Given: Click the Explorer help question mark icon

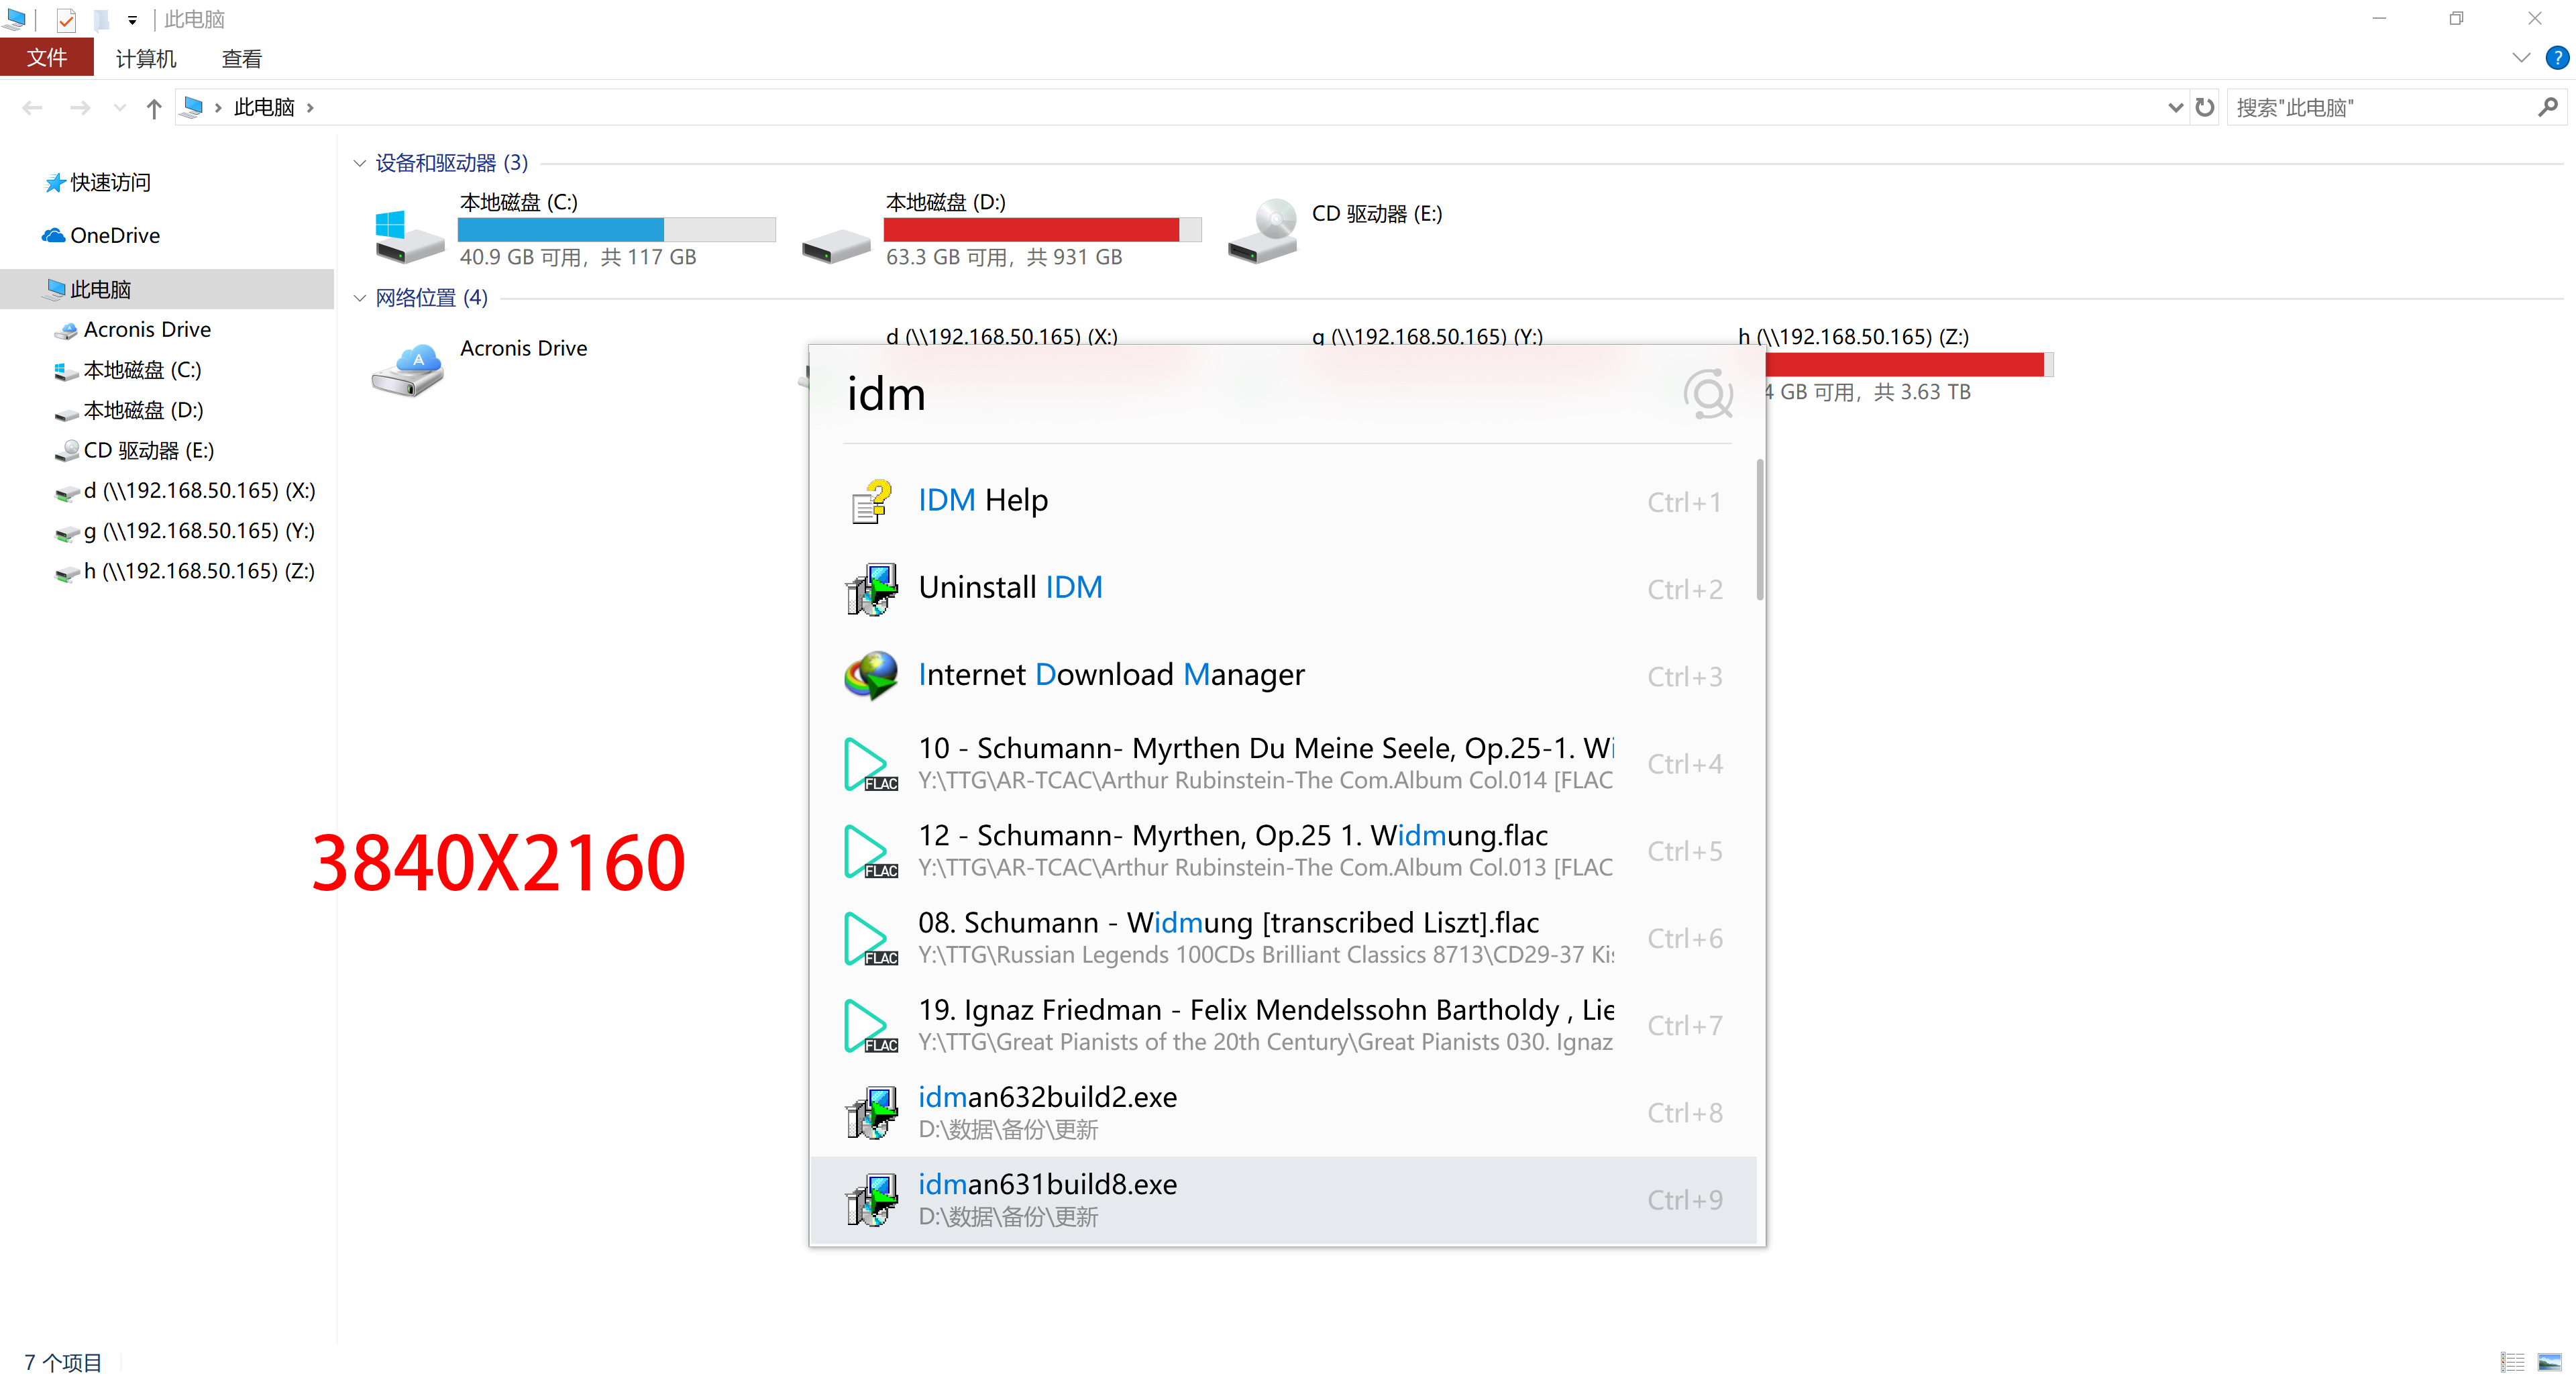Looking at the screenshot, I should 2556,58.
